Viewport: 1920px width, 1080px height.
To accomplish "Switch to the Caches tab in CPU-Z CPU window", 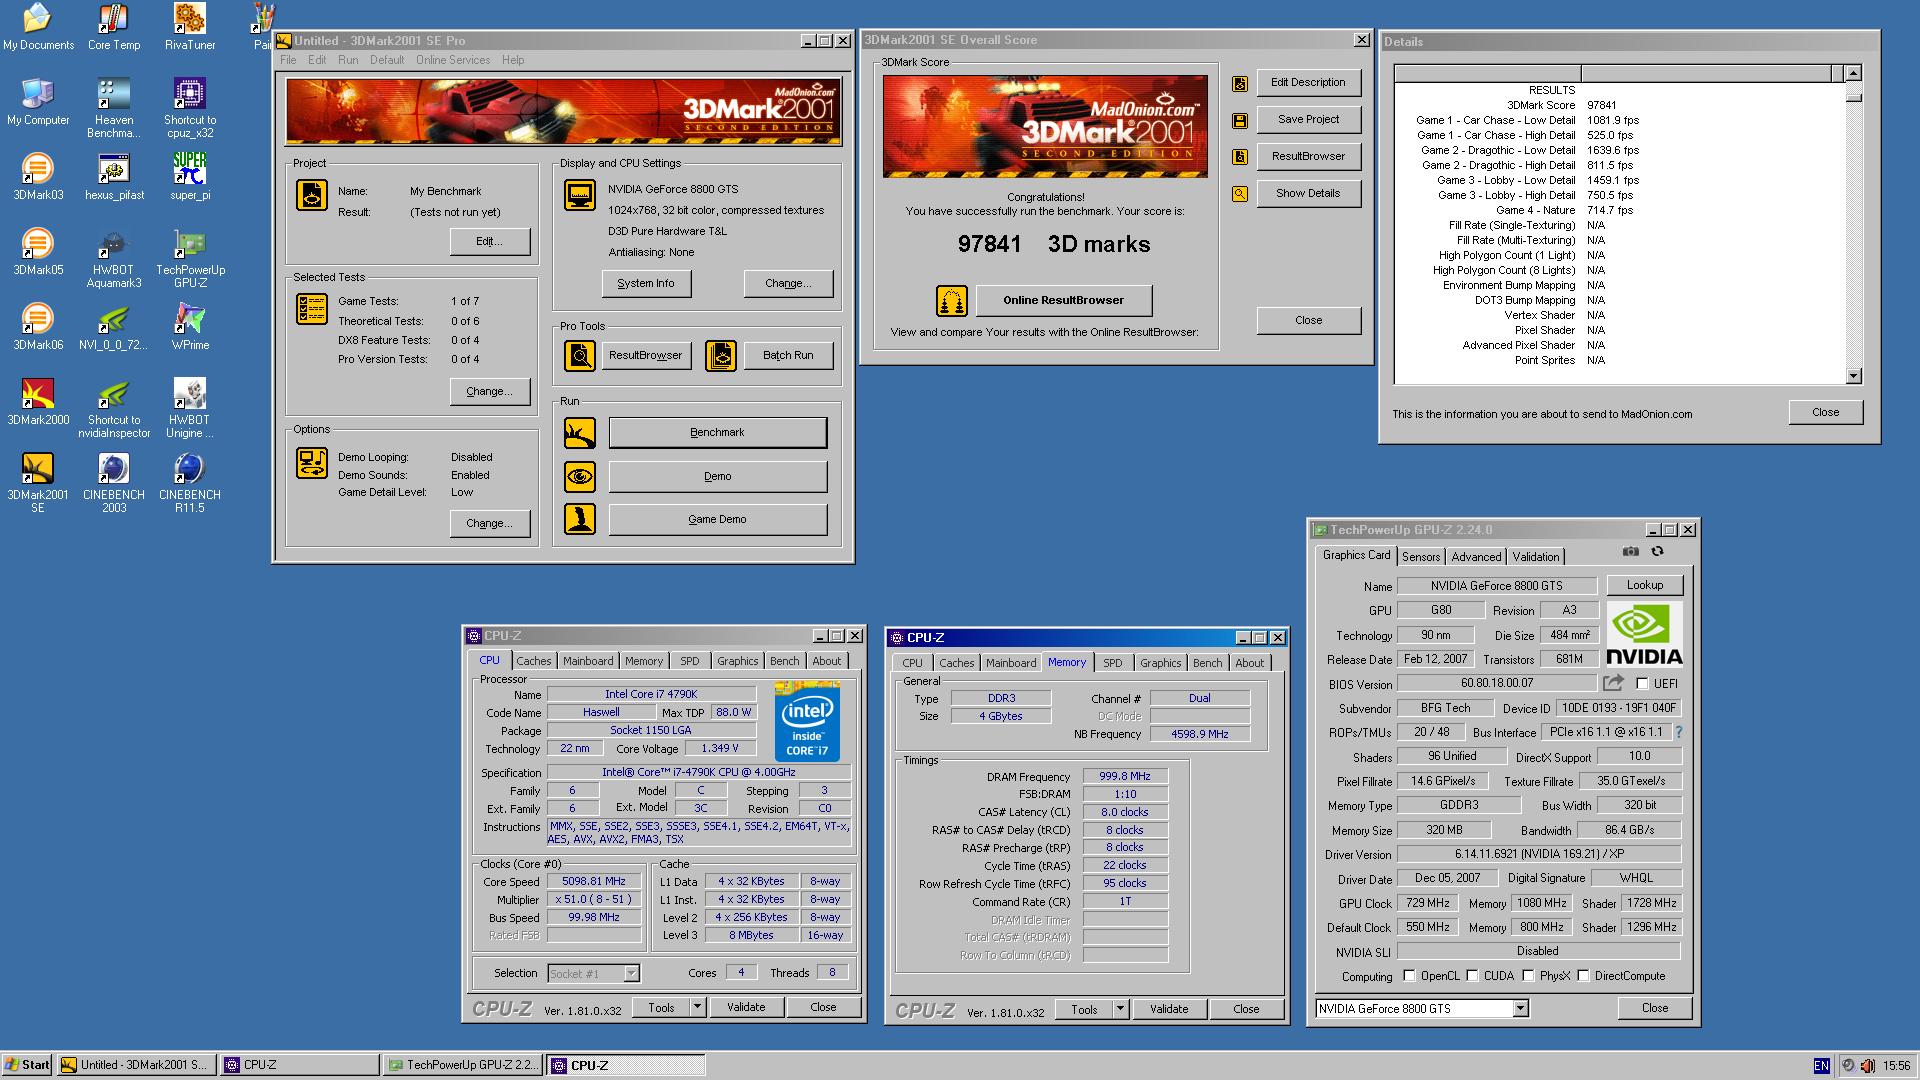I will (x=533, y=661).
